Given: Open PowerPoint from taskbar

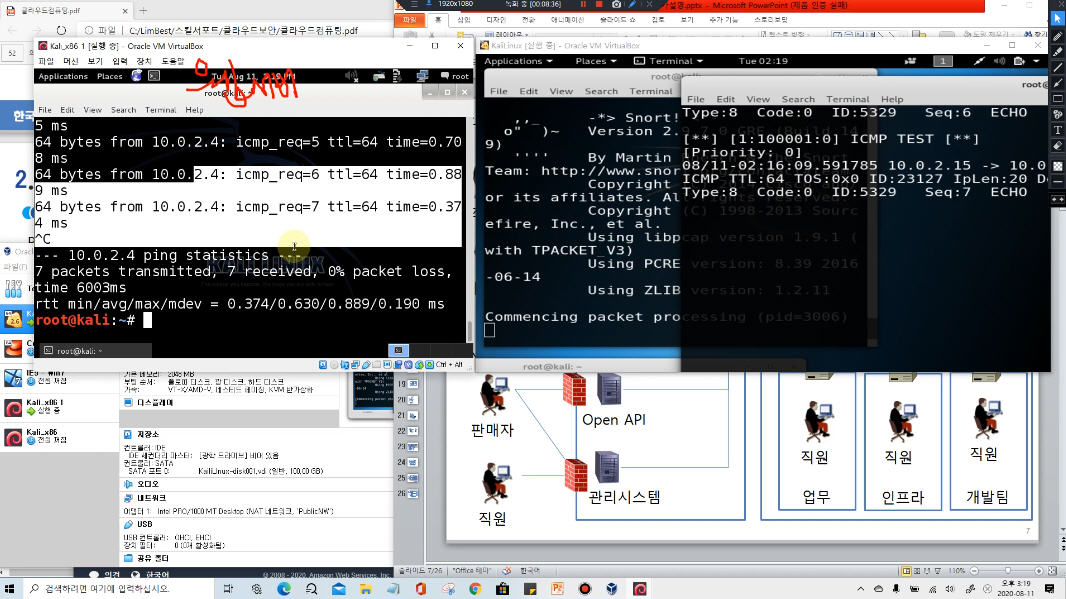Looking at the screenshot, I should tap(557, 589).
